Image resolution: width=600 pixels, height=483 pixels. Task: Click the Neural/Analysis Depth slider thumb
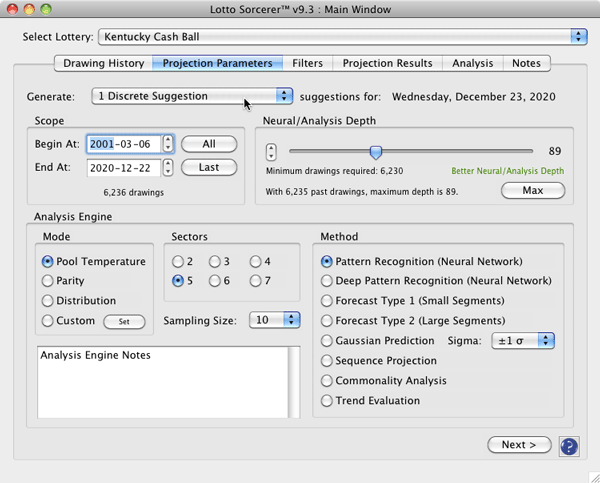pos(375,152)
